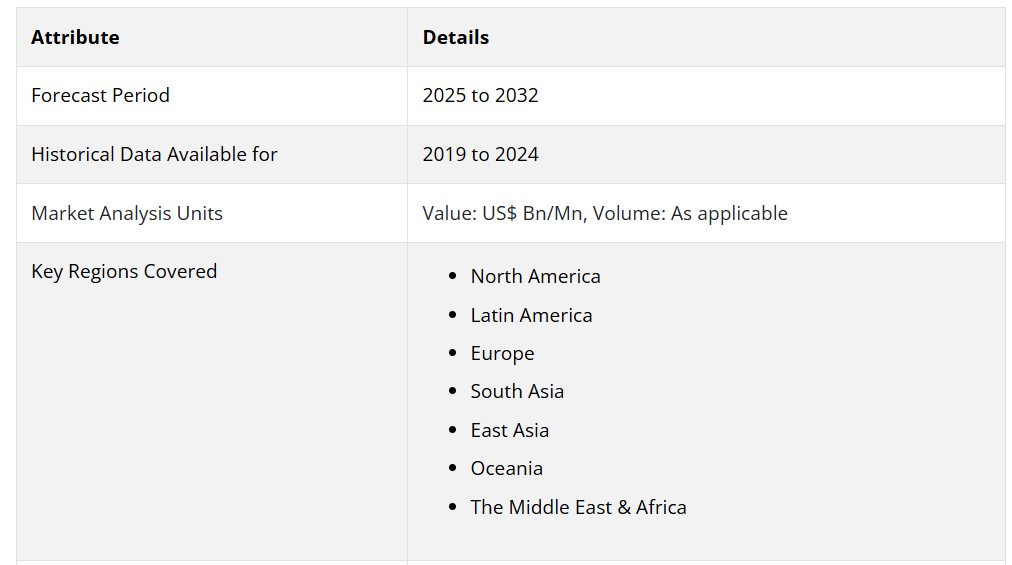Select East Asia in the regions list

(509, 430)
